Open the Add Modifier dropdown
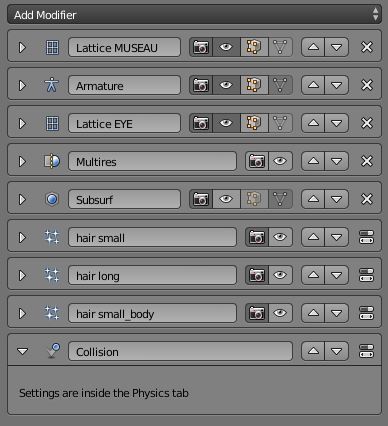388x426 pixels. 194,15
